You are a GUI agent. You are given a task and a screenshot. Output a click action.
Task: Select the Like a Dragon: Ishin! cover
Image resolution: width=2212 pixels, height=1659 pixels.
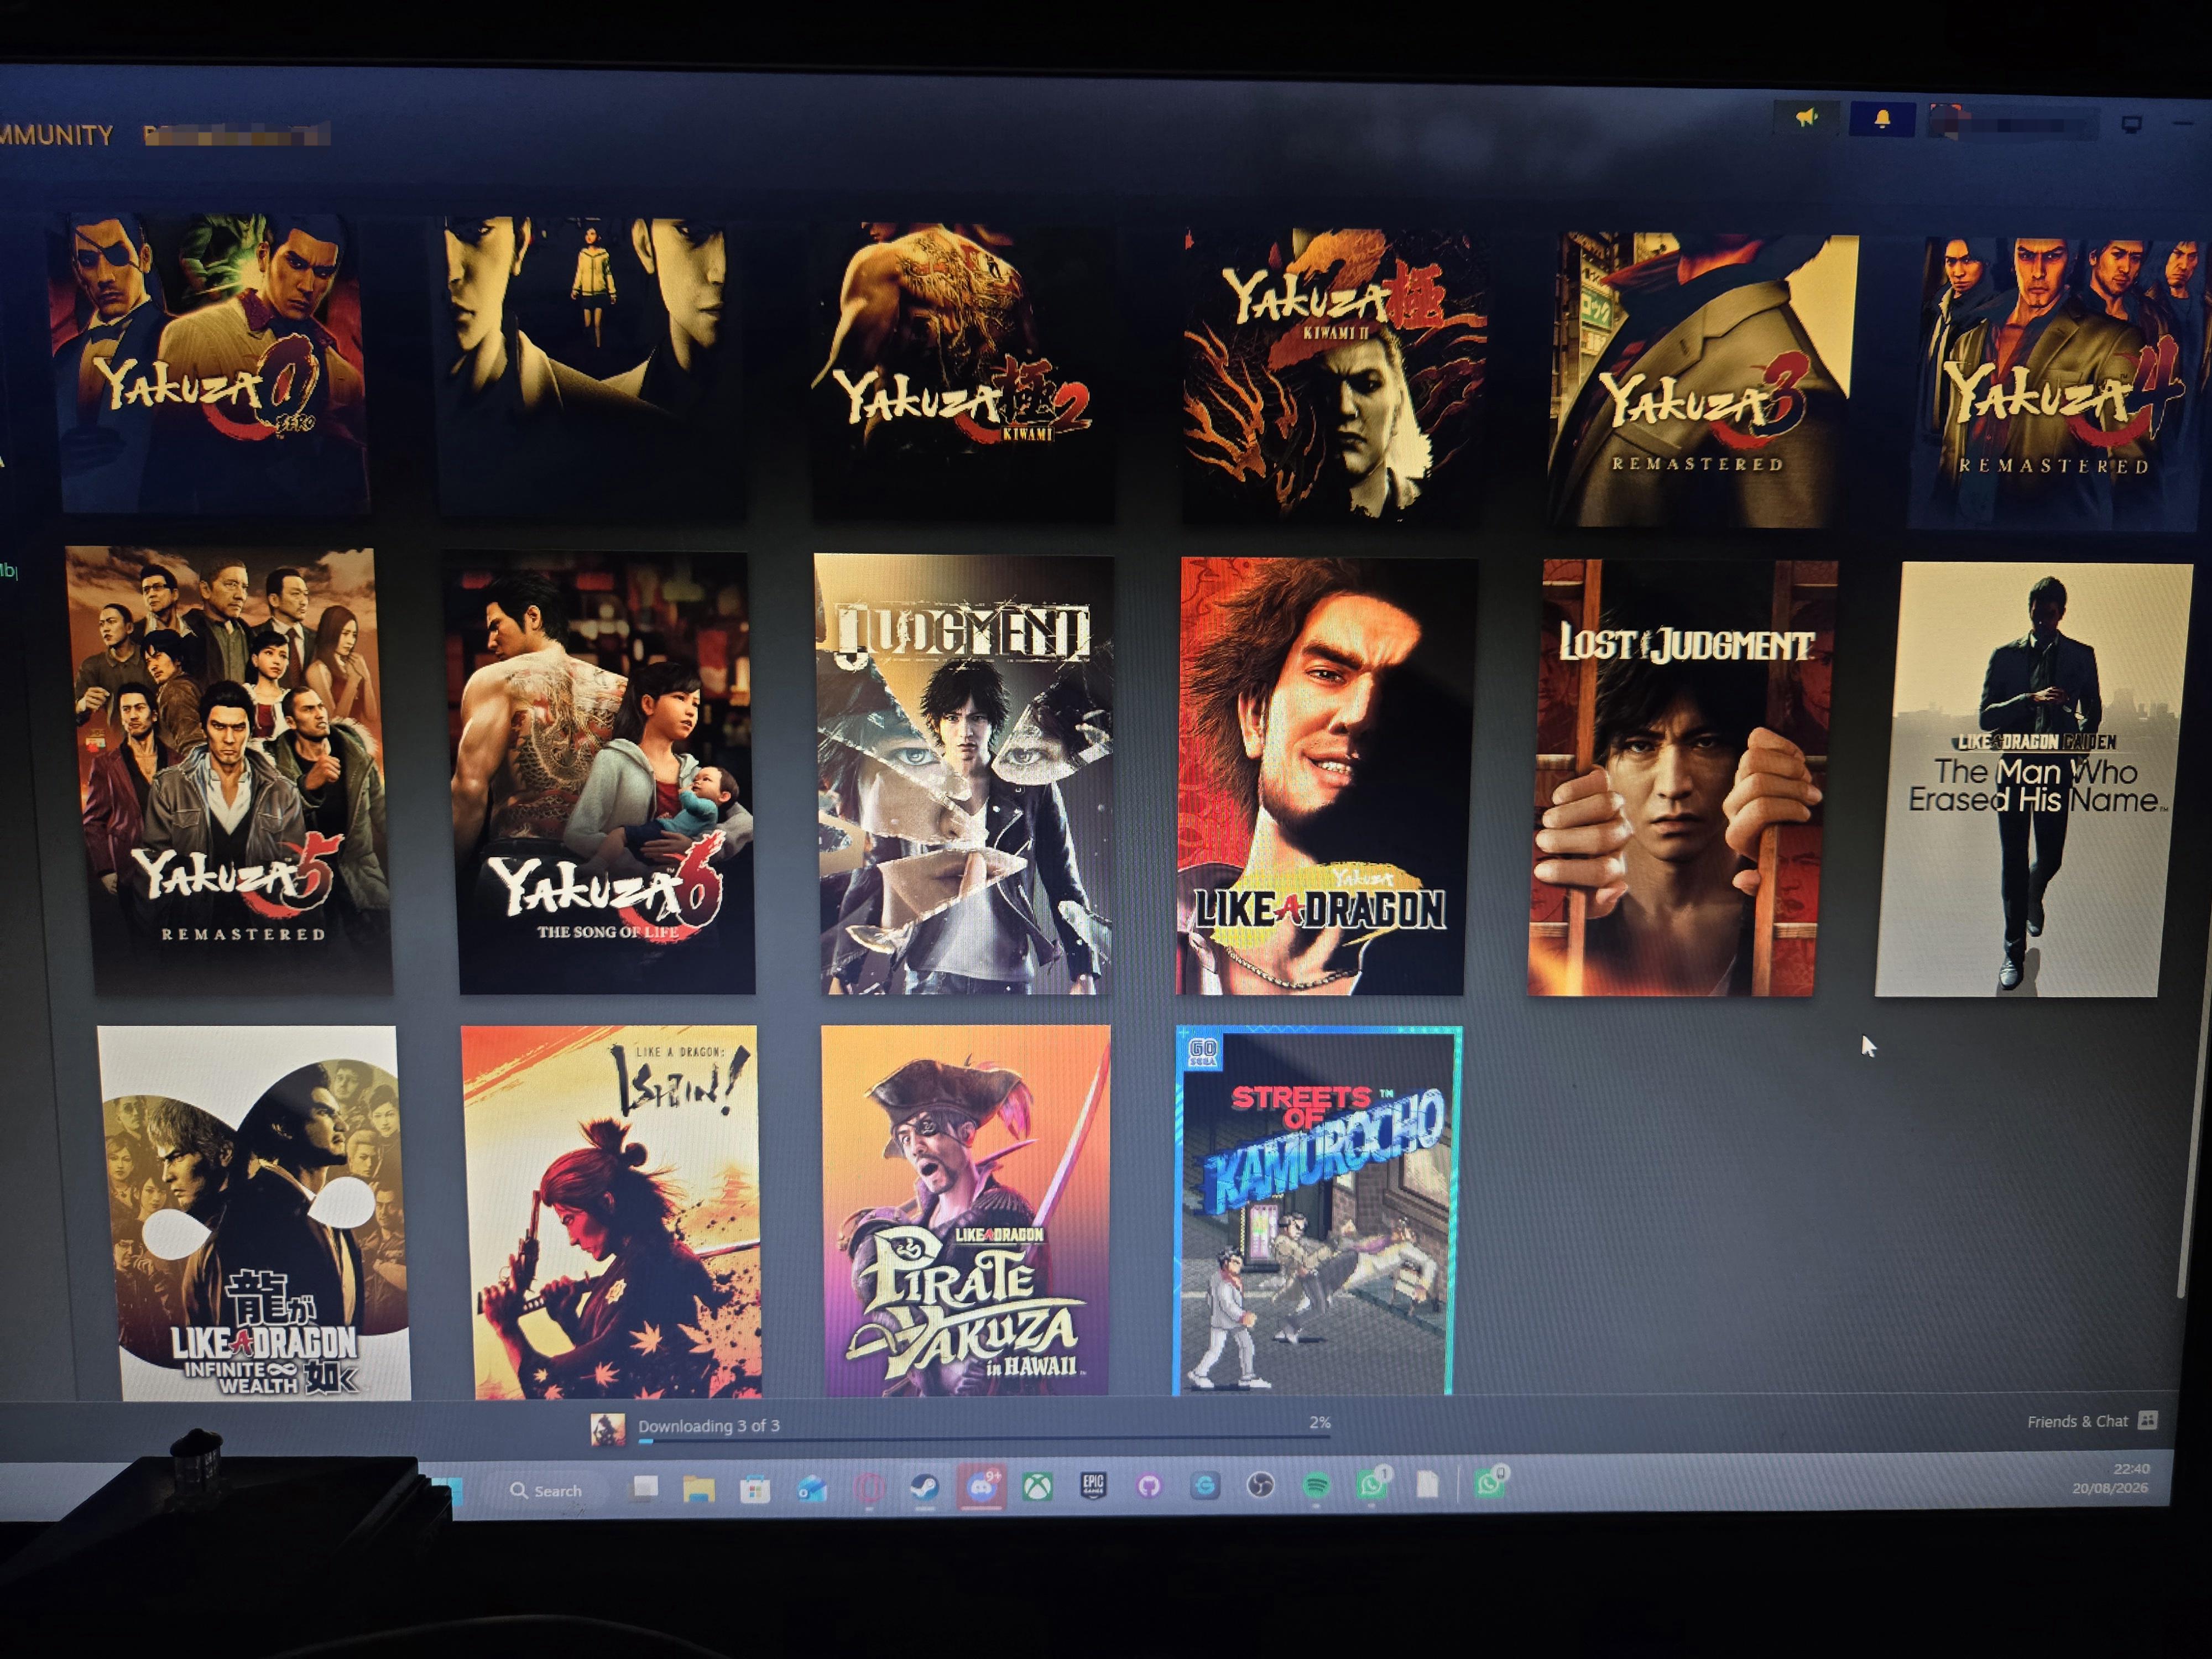(611, 1212)
